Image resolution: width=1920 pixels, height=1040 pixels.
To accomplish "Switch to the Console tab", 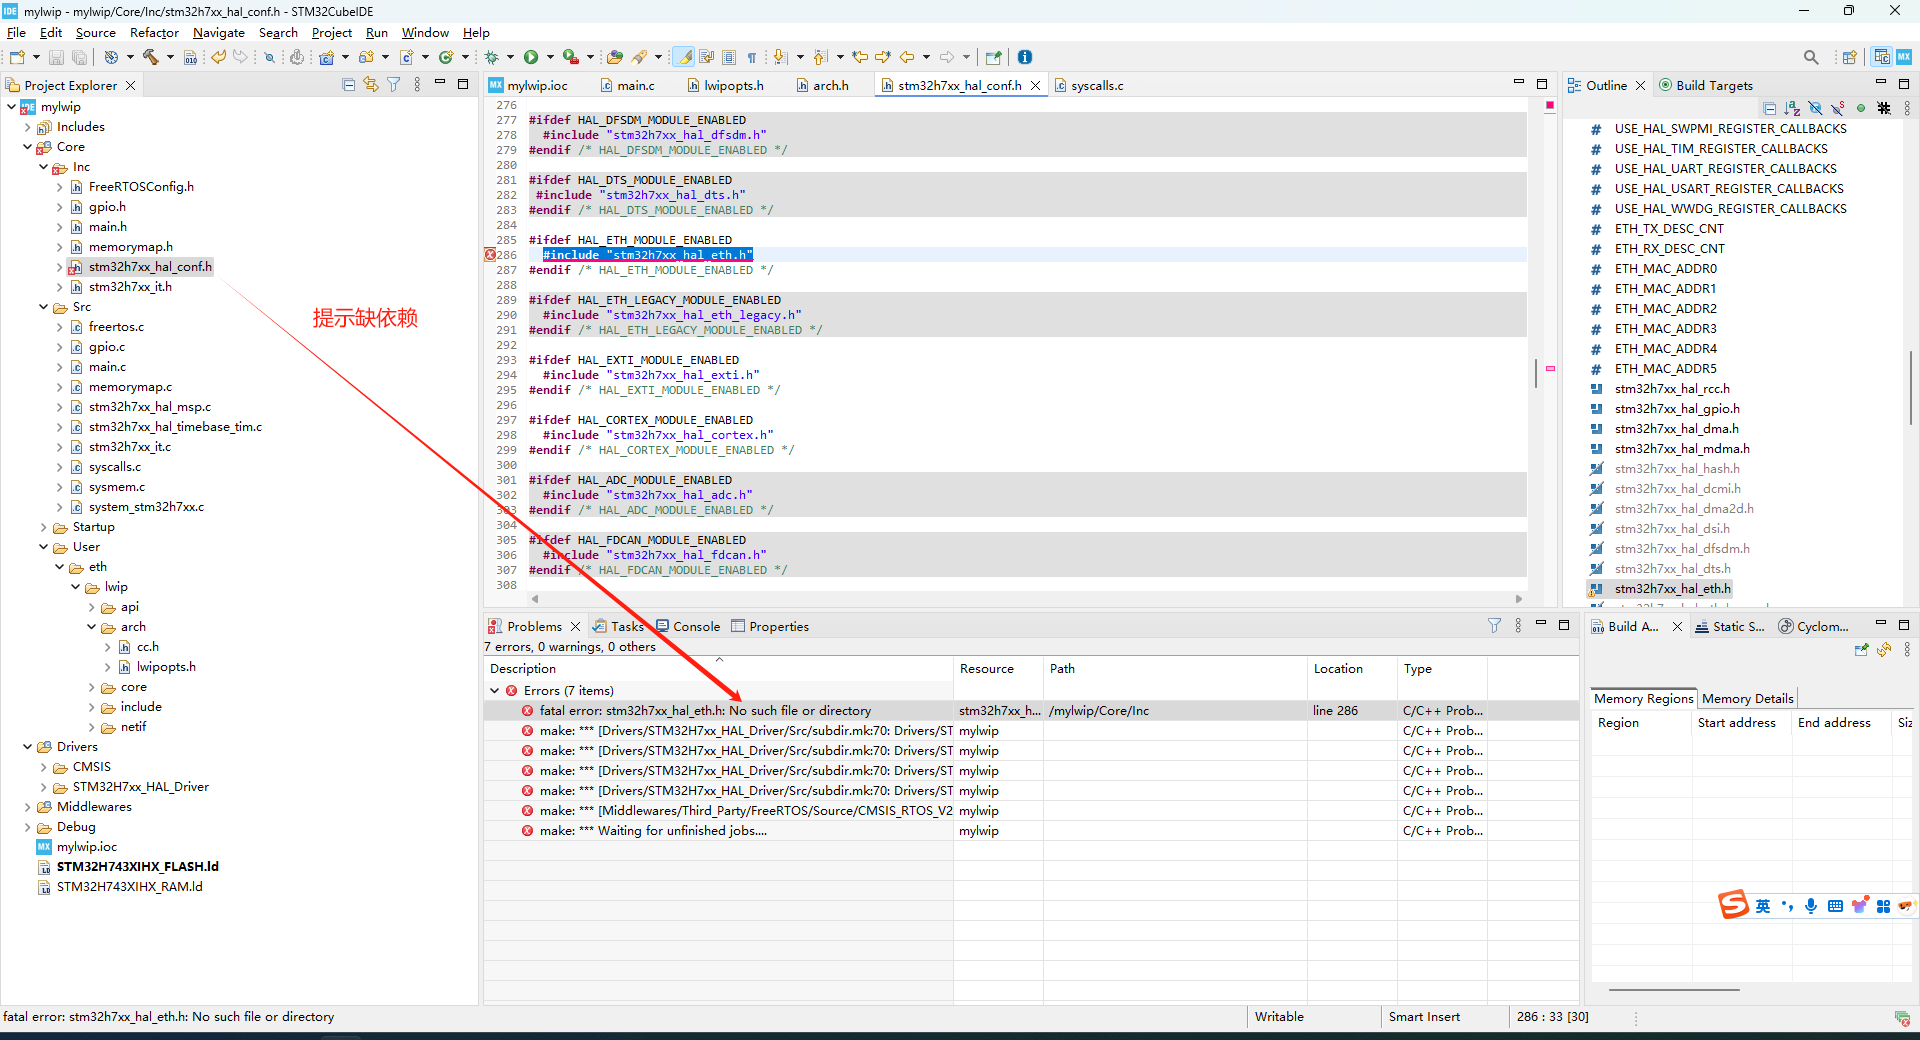I will pos(696,627).
